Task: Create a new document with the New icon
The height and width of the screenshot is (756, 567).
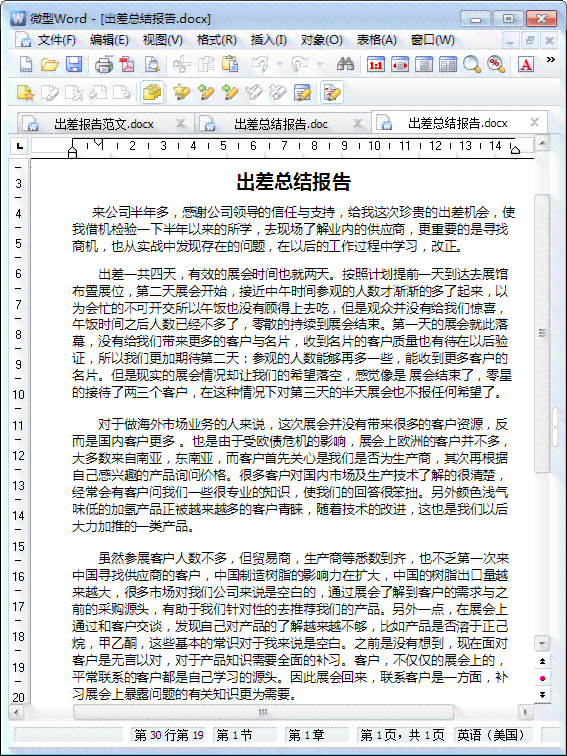Action: 25,64
